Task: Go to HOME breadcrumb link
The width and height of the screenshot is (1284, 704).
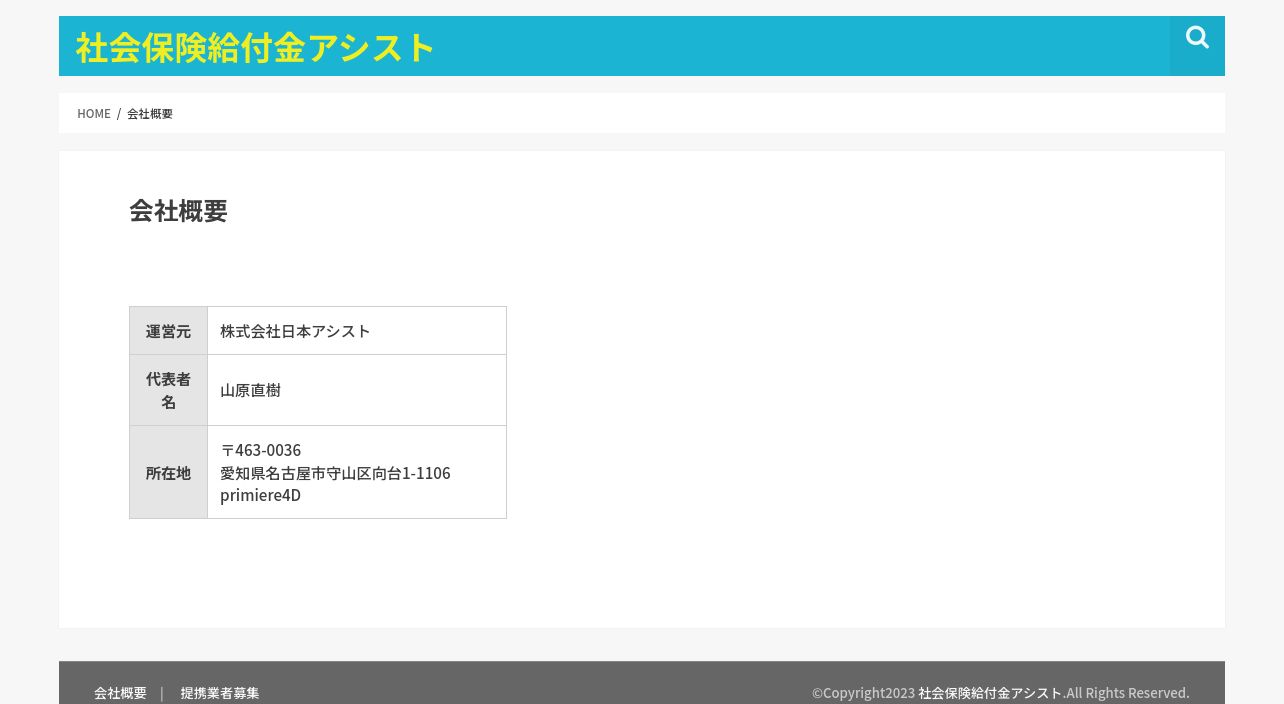Action: 94,114
